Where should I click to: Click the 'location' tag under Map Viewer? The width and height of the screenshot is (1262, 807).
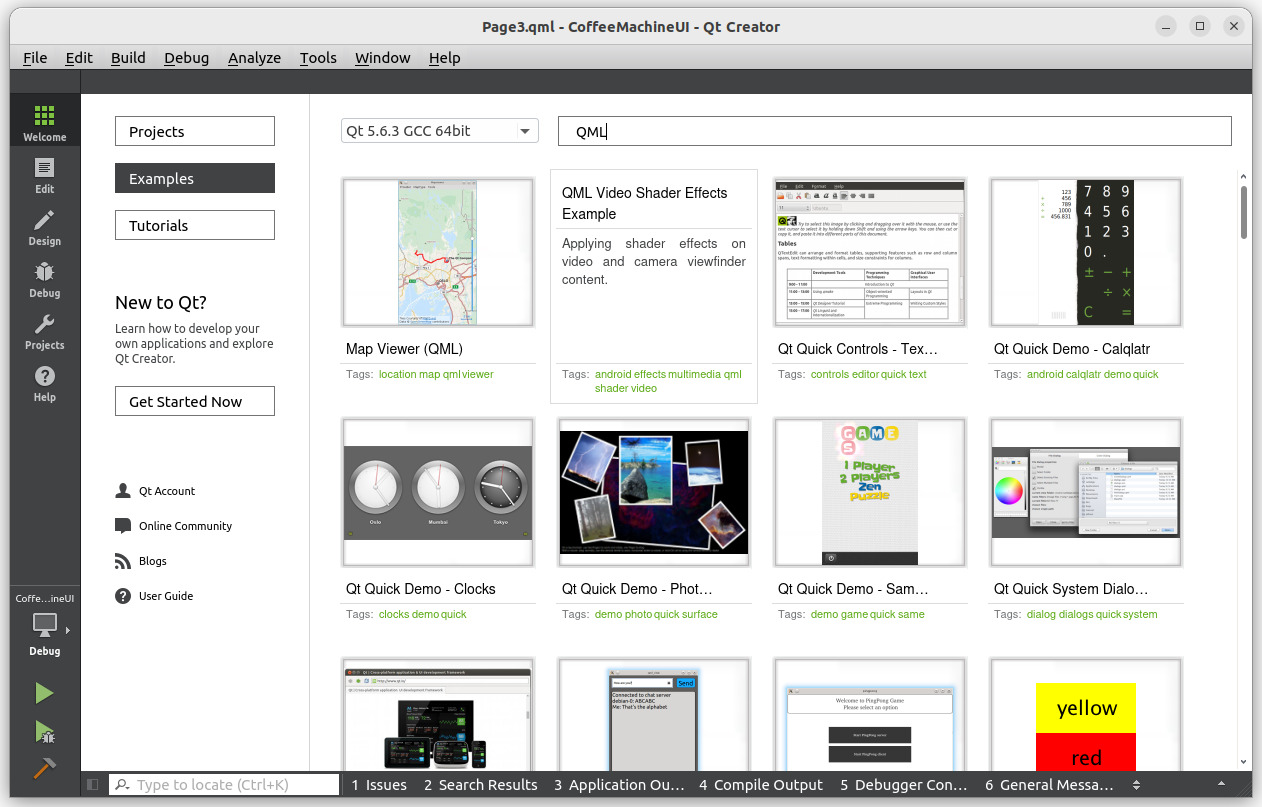point(397,374)
